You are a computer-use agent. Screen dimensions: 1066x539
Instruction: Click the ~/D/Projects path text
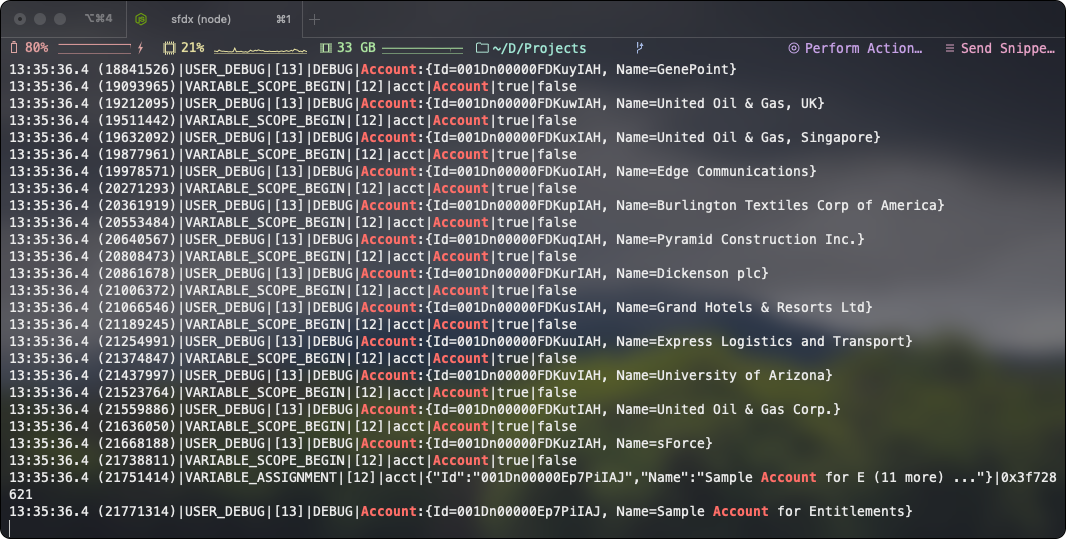tap(539, 48)
